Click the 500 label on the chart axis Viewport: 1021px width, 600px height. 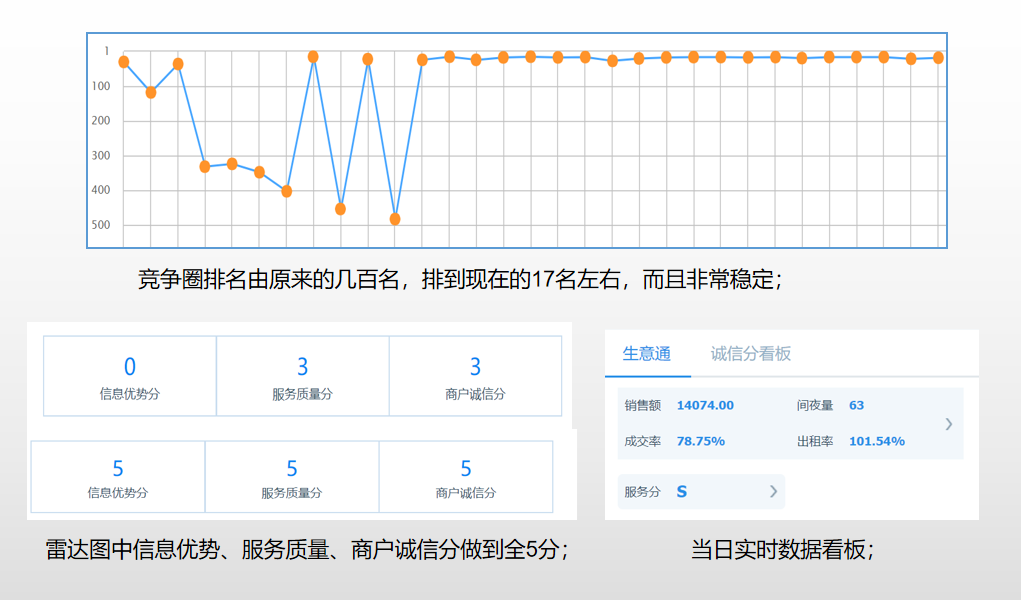[100, 225]
